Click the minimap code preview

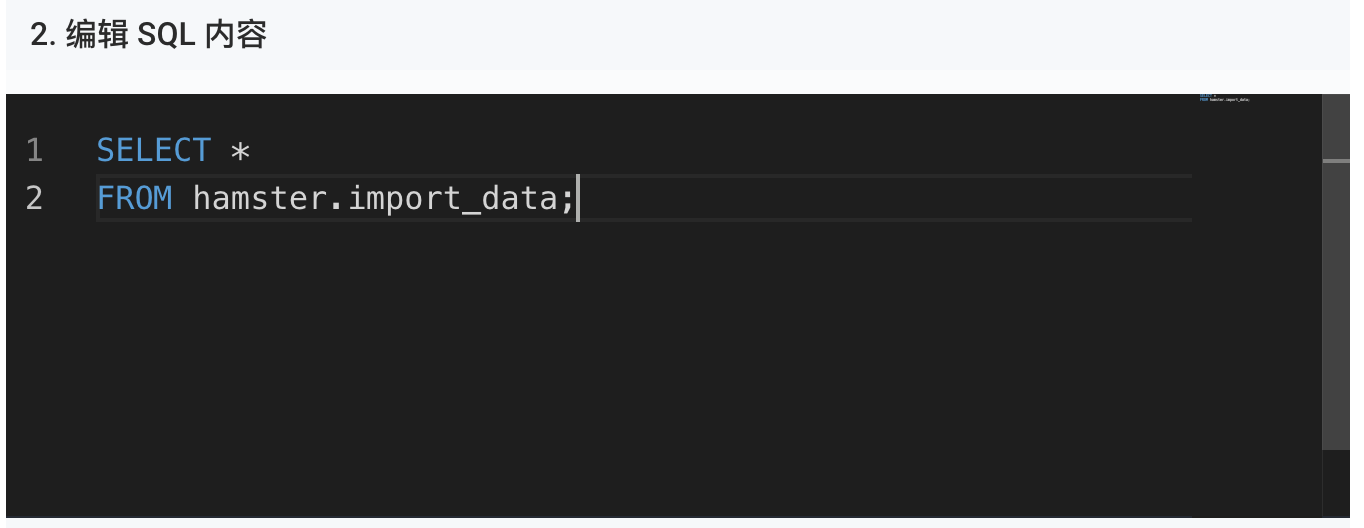1225,98
